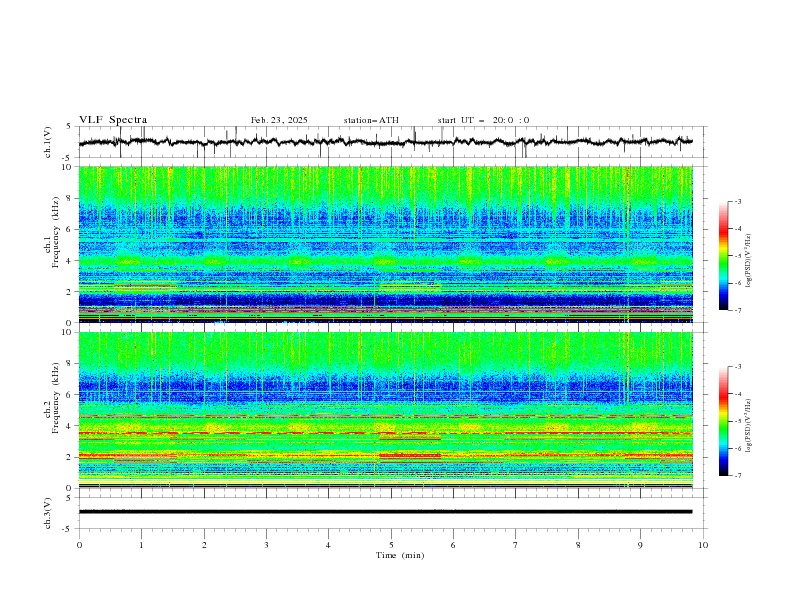Click time axis tick label "7"
The height and width of the screenshot is (612, 792).
[516, 545]
